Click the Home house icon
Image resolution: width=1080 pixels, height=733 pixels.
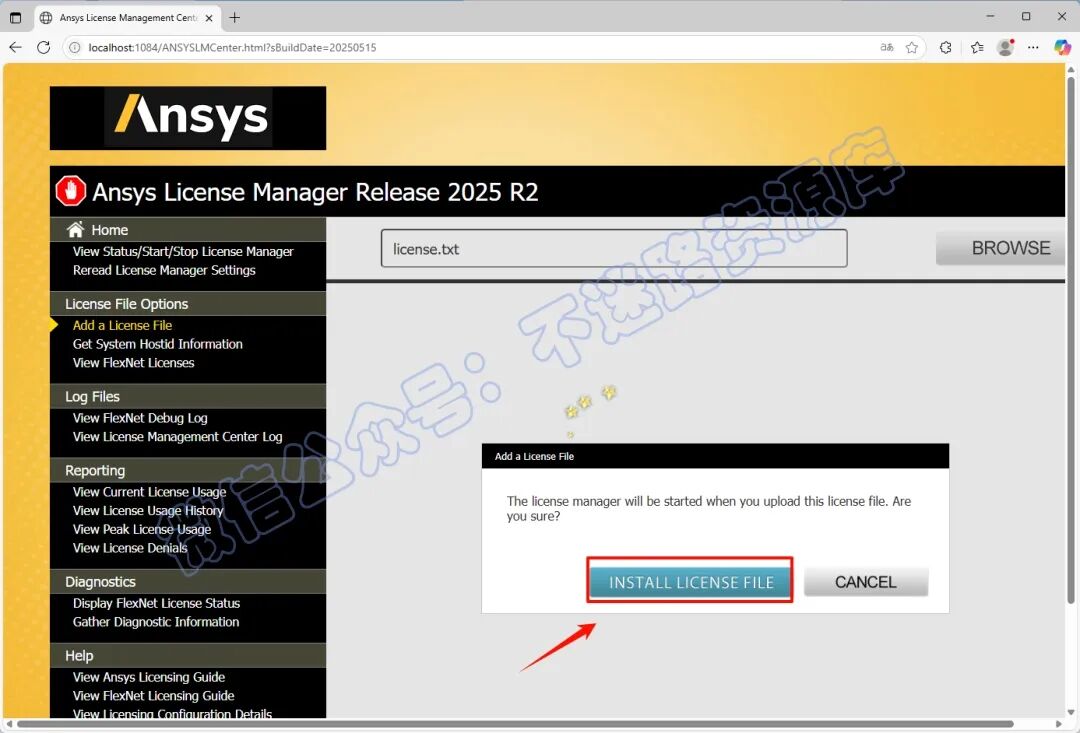click(75, 229)
